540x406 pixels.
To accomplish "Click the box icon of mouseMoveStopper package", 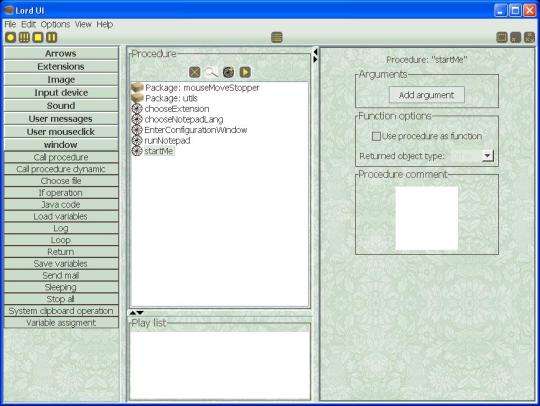I will click(137, 87).
